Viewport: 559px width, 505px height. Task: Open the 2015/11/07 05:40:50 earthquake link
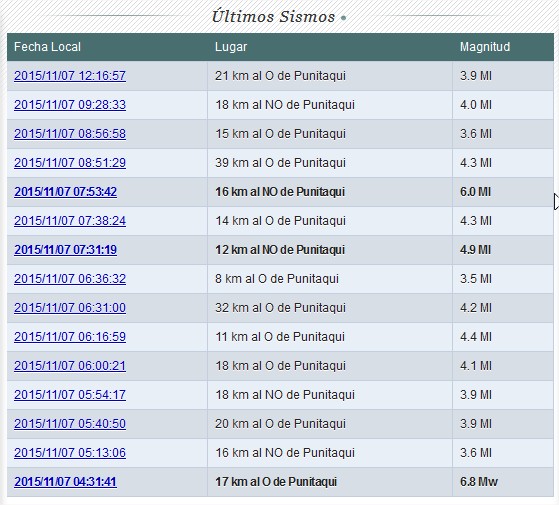[x=70, y=424]
